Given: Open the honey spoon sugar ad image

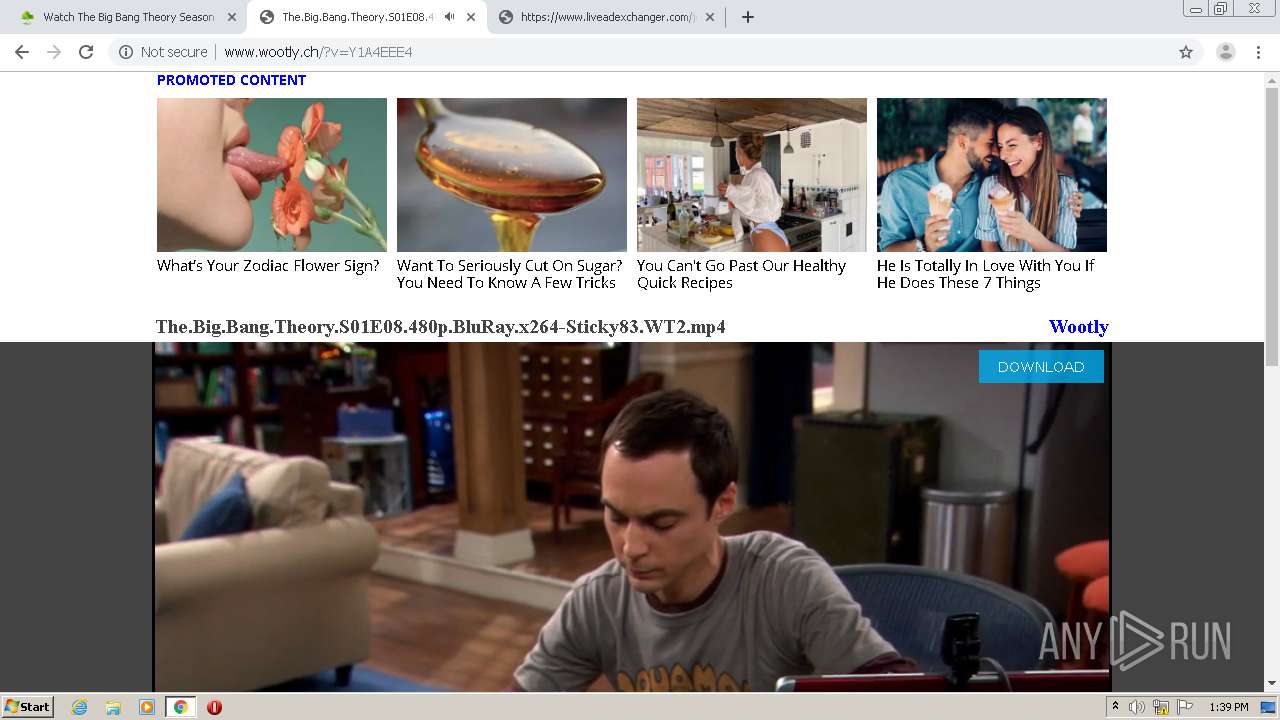Looking at the screenshot, I should tap(512, 175).
